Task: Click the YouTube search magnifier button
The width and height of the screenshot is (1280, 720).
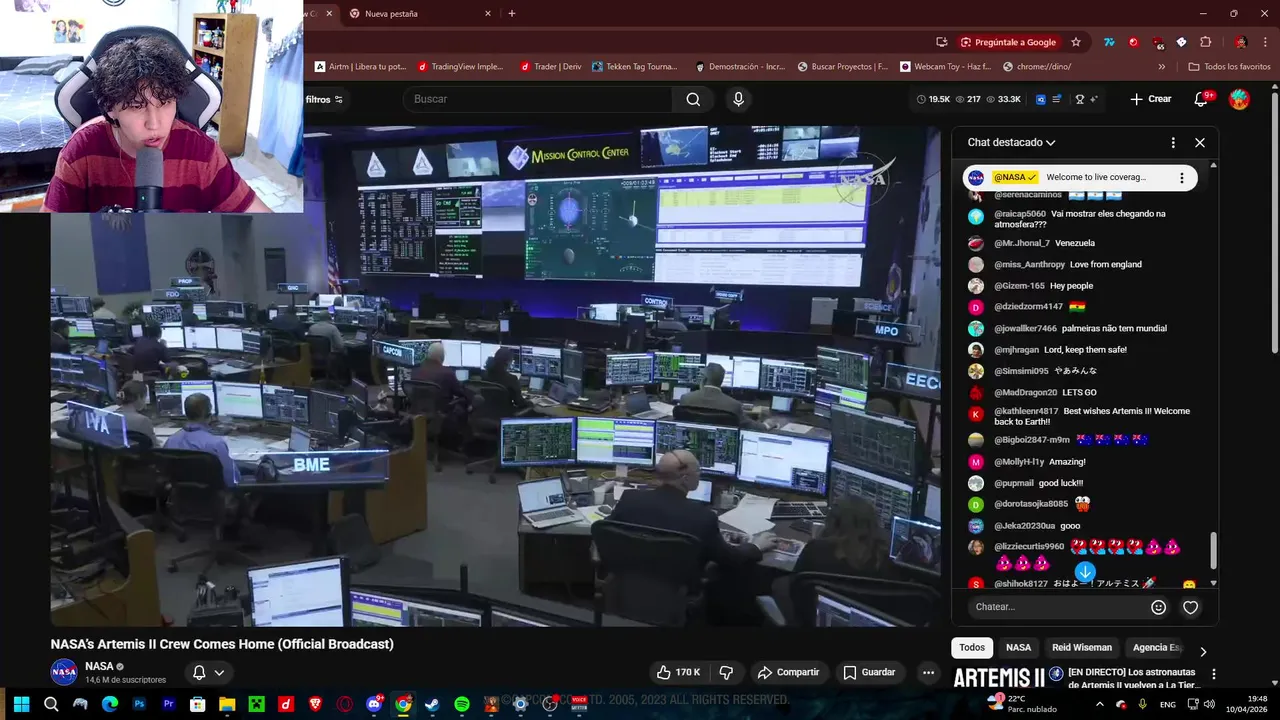Action: [x=693, y=99]
